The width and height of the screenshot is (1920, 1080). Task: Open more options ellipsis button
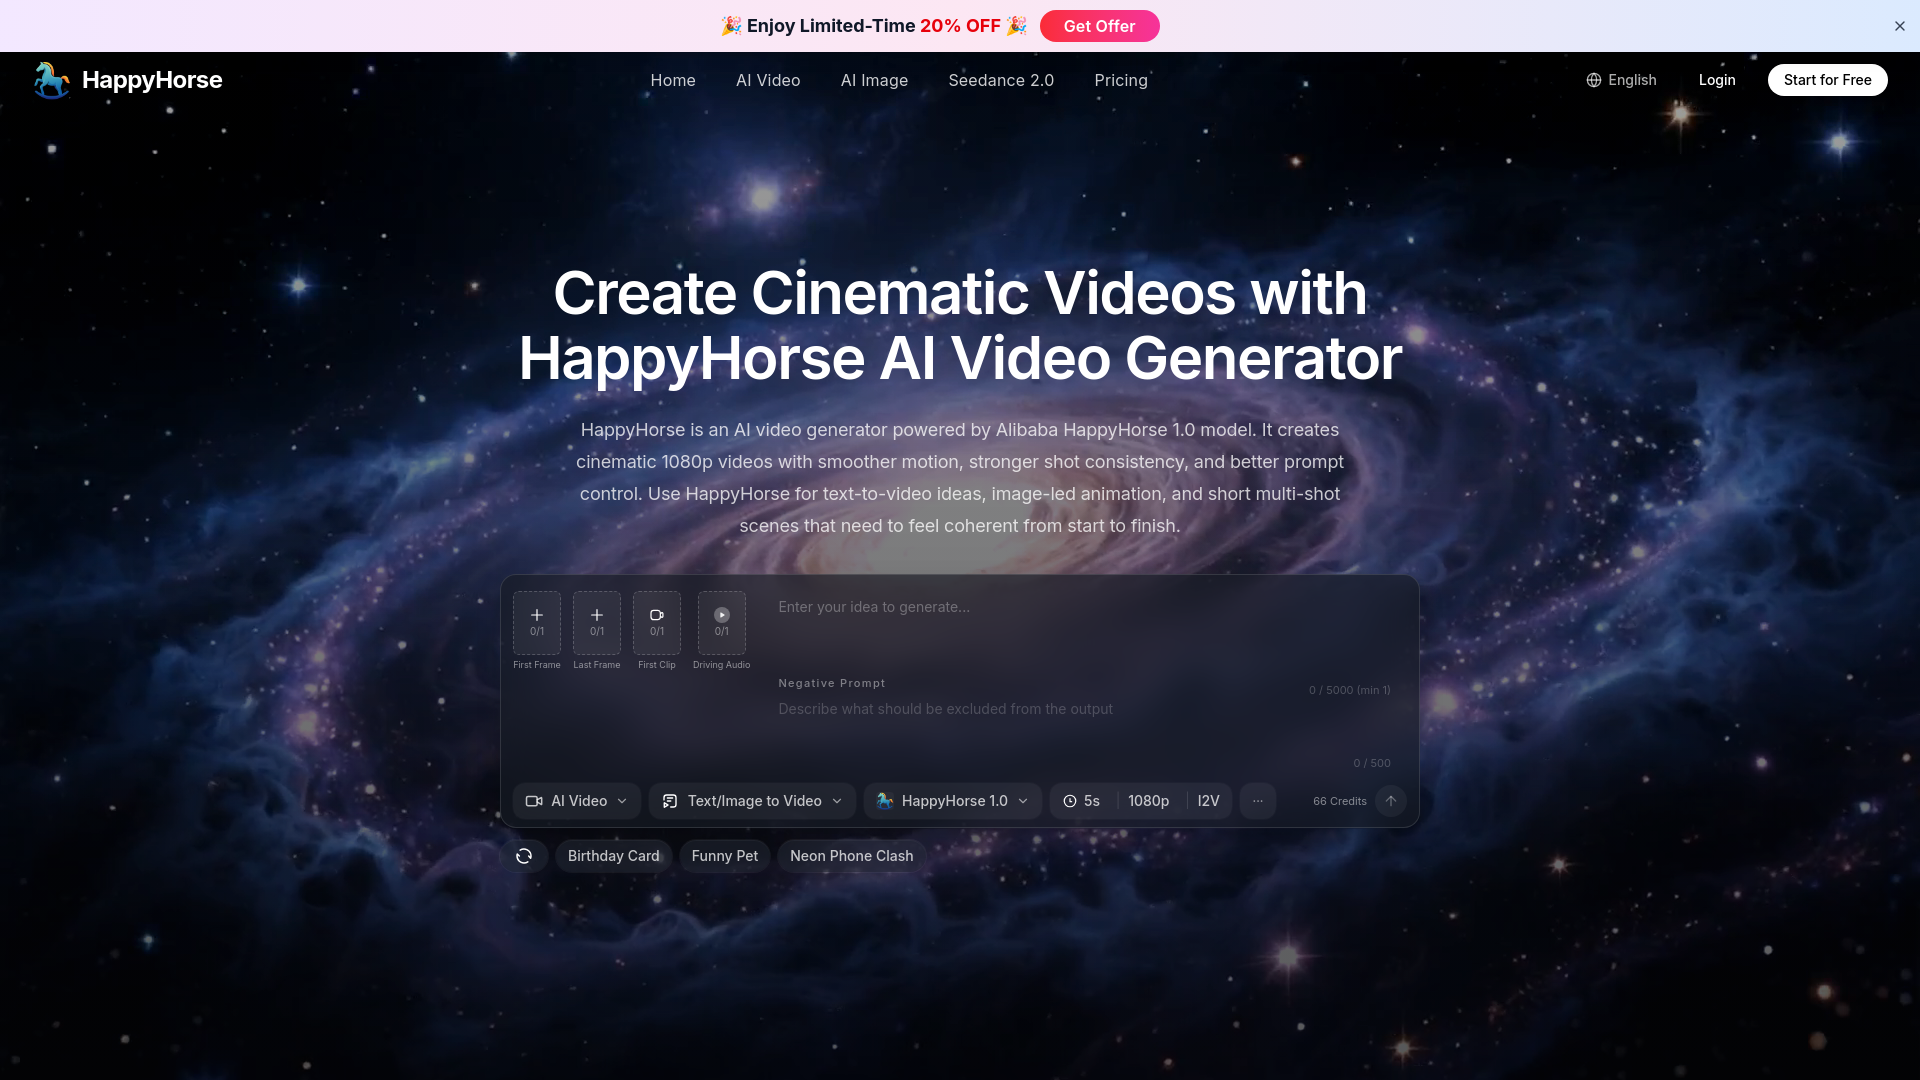click(x=1258, y=801)
